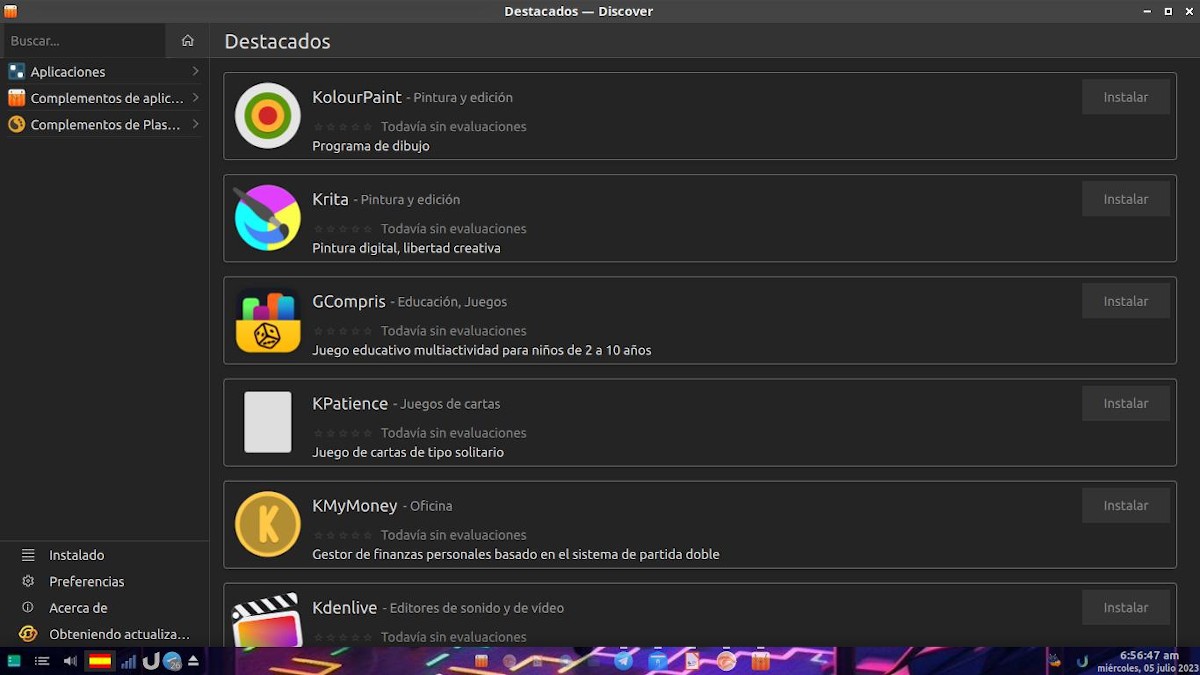Screen dimensions: 1200x675
Task: Install Krita
Action: click(1126, 199)
